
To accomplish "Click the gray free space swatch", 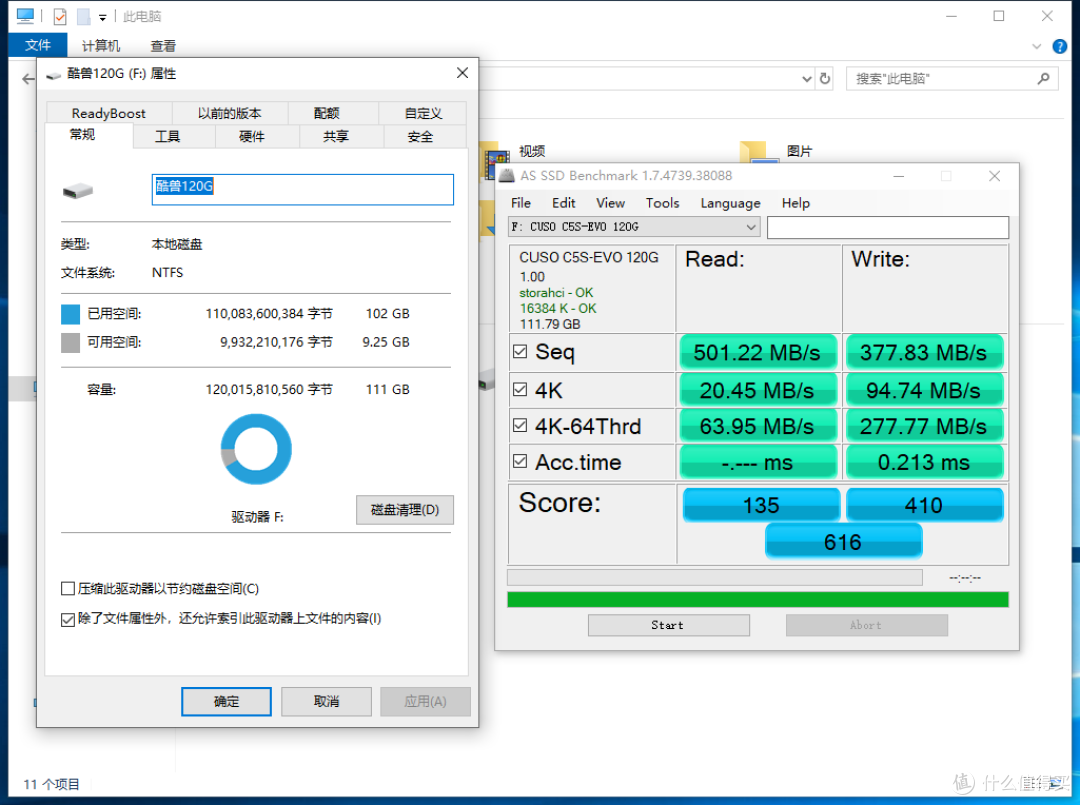I will (x=70, y=342).
